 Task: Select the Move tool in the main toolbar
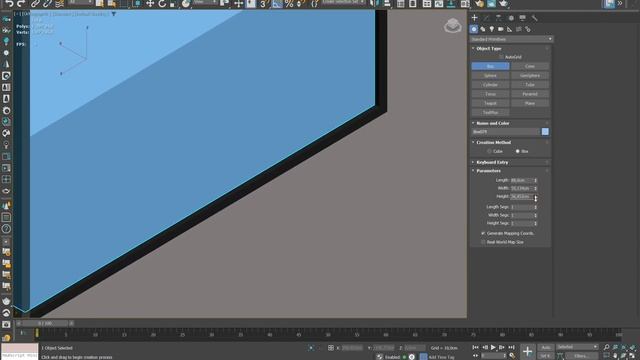pyautogui.click(x=150, y=4)
